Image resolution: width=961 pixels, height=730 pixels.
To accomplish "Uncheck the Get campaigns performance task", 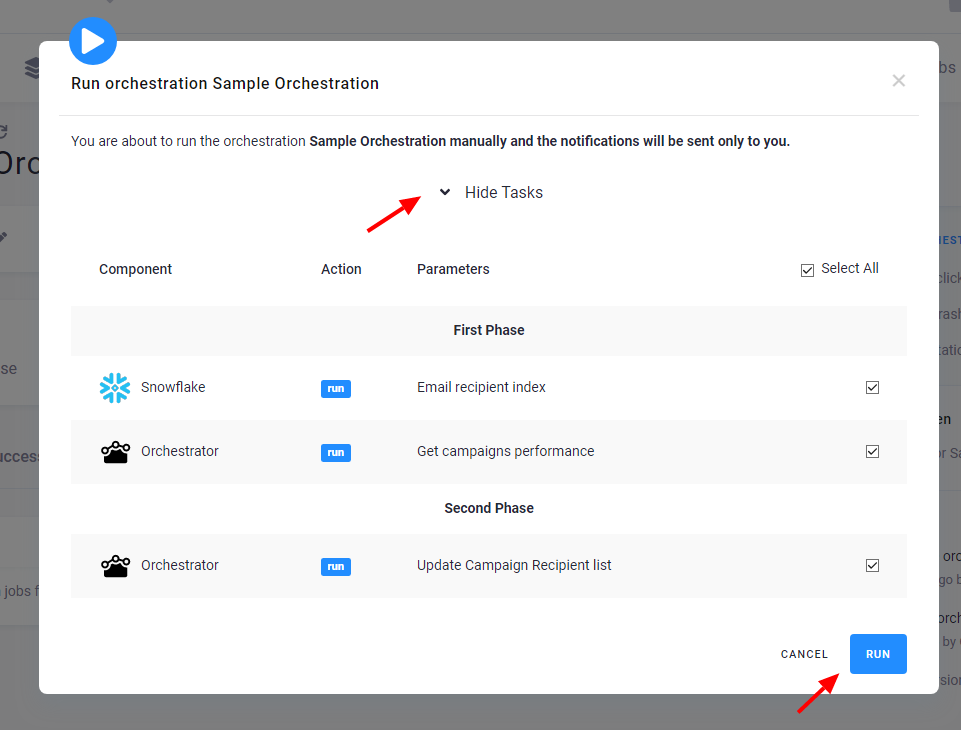I will 872,452.
